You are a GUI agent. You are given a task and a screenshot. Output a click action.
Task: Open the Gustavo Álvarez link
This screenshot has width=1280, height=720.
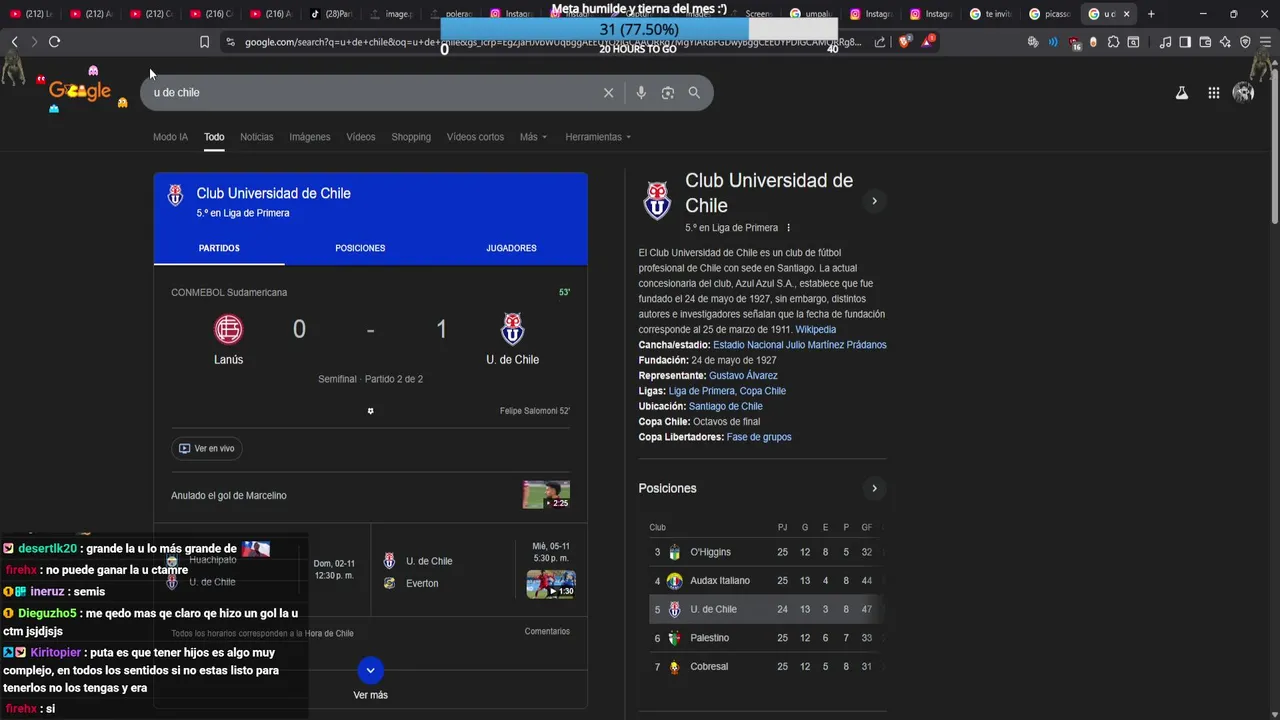743,376
